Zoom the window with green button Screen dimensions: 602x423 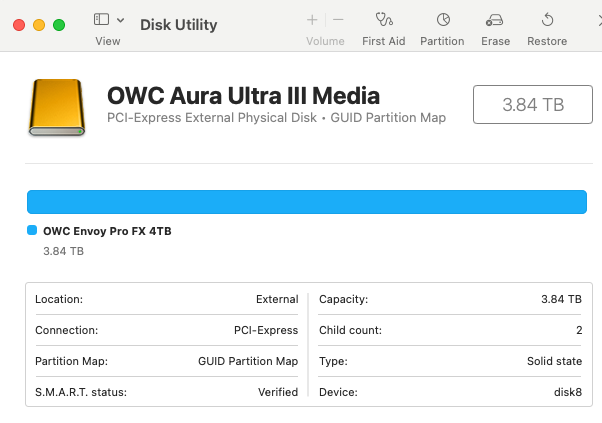[x=59, y=25]
